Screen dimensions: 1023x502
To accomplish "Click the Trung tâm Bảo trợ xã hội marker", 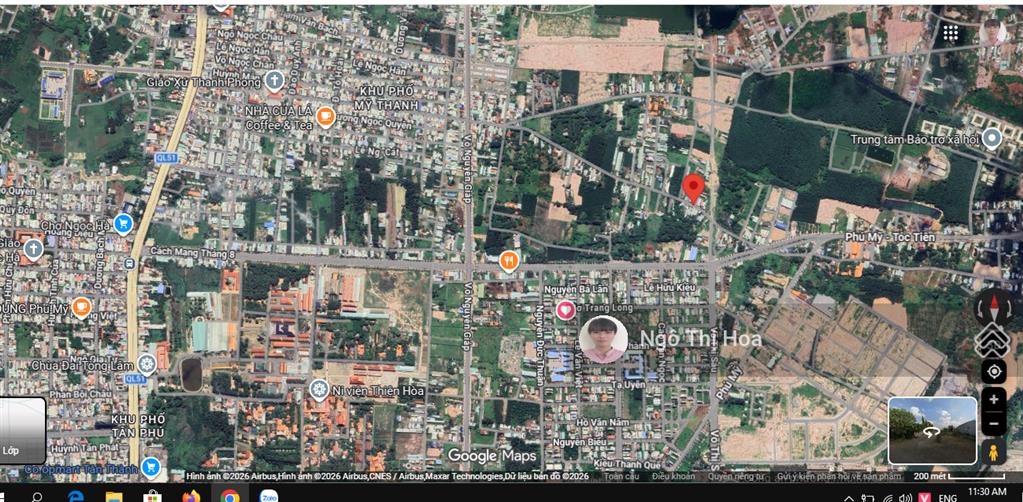I will pos(992,139).
